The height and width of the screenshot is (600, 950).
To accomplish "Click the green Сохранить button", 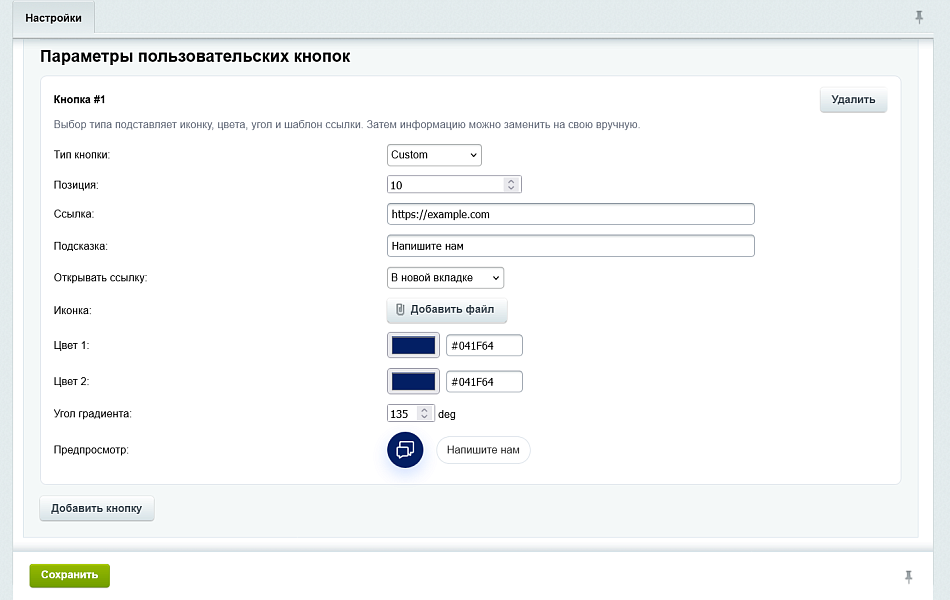I will (x=69, y=575).
